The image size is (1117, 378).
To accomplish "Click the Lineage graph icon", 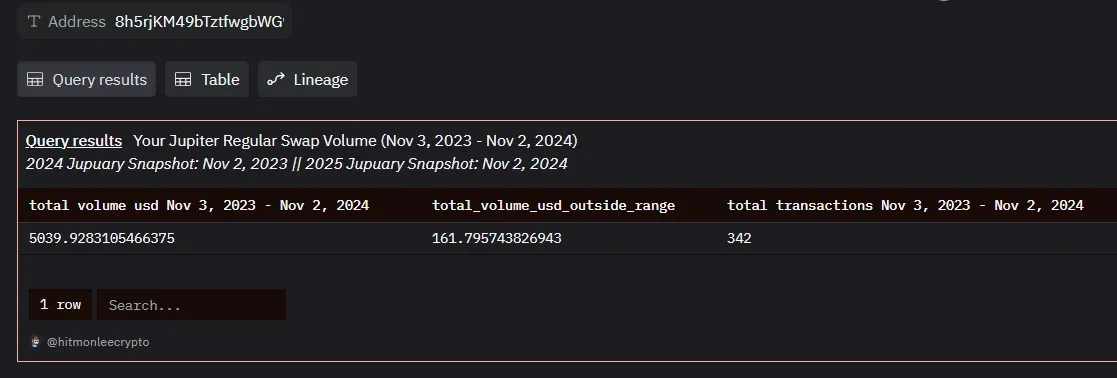I will tap(276, 80).
